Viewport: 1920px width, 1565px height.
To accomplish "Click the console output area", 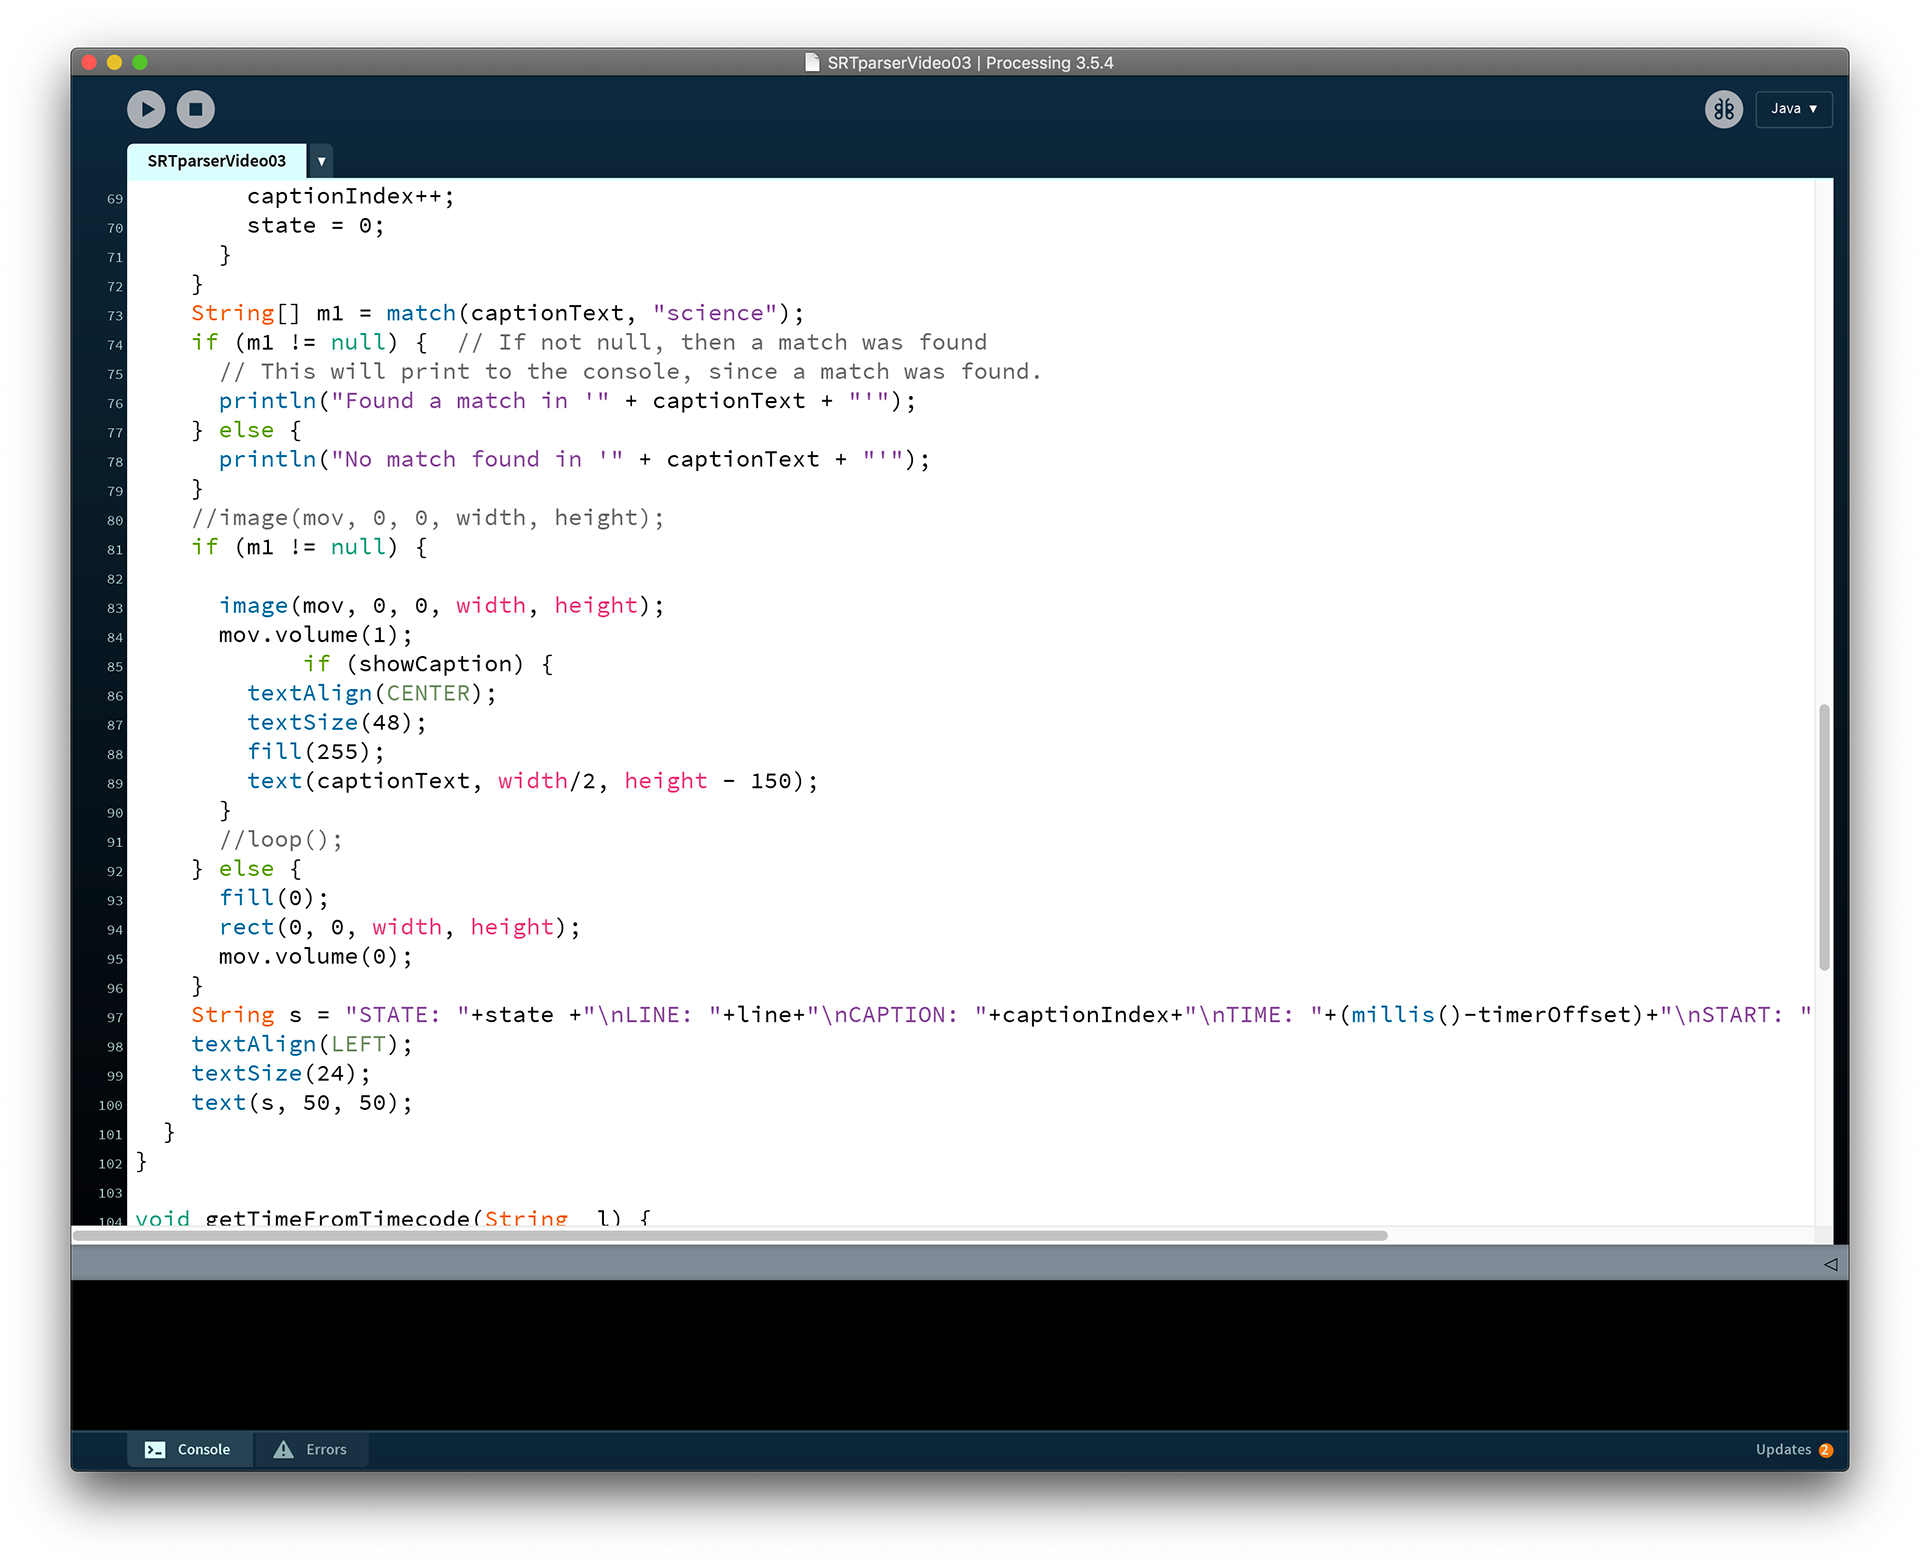I will click(x=959, y=1354).
